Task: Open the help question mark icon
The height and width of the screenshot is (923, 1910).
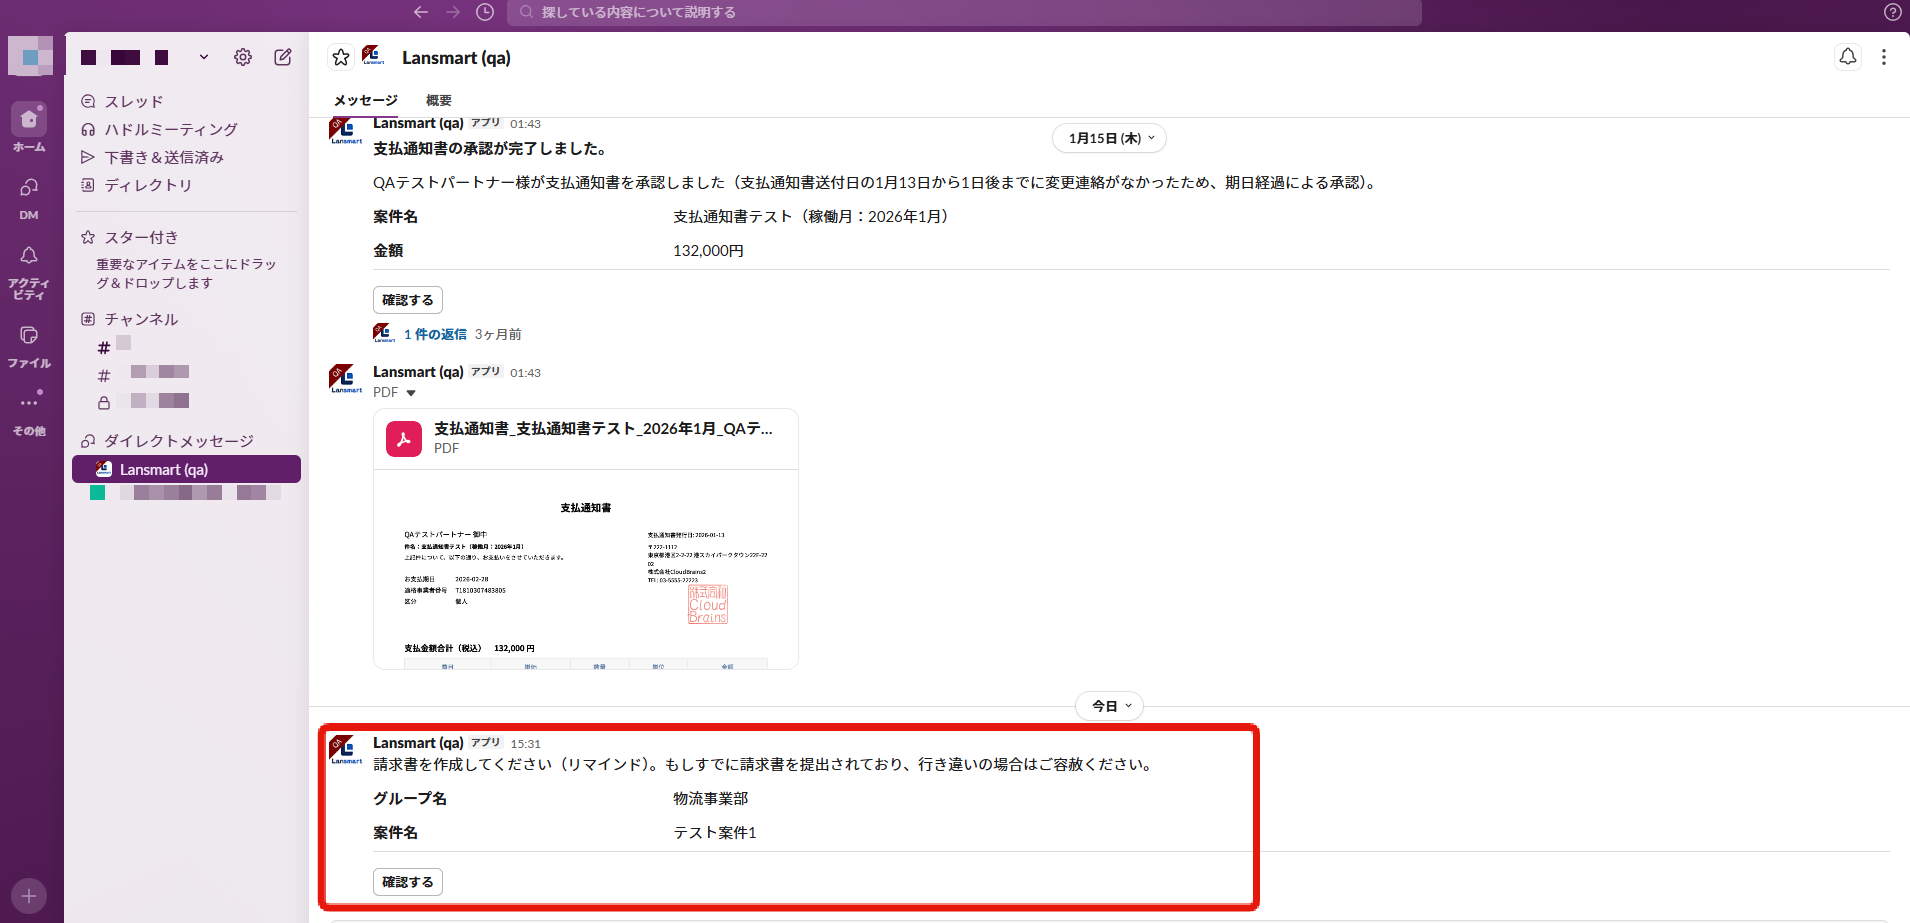Action: click(x=1893, y=12)
